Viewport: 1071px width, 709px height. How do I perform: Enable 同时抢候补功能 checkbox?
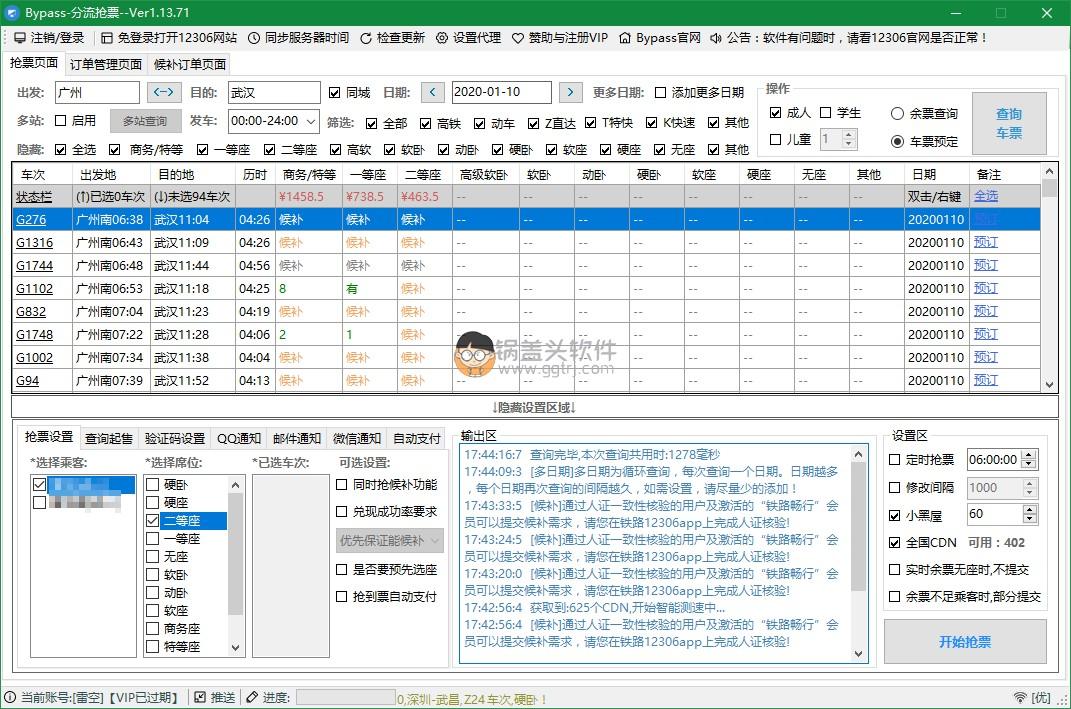(x=342, y=484)
